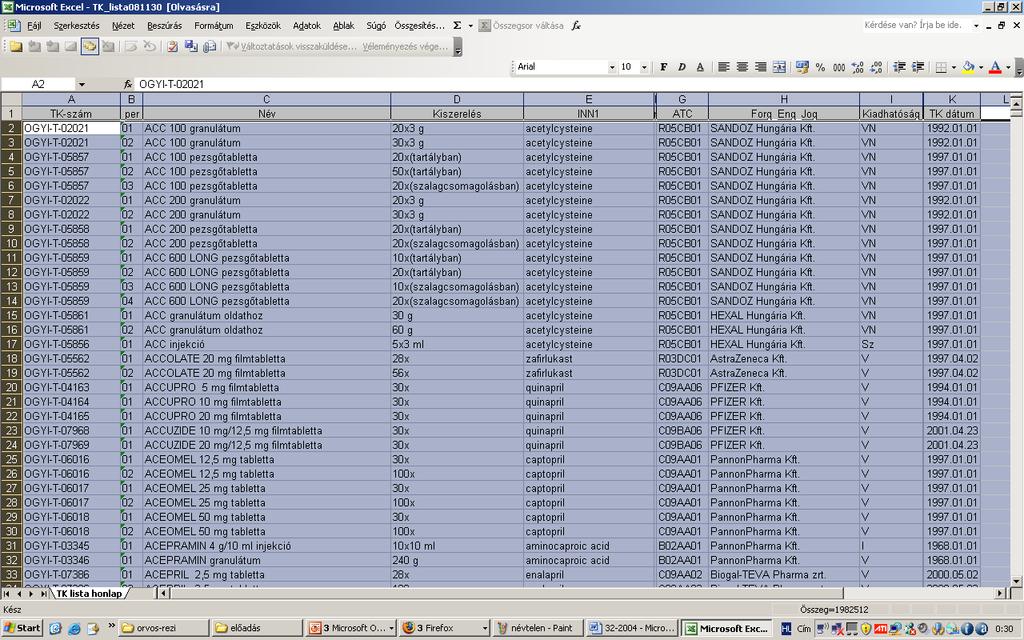Toggle bold formatting (F) button
Screen dimensions: 1024x640
click(x=664, y=67)
